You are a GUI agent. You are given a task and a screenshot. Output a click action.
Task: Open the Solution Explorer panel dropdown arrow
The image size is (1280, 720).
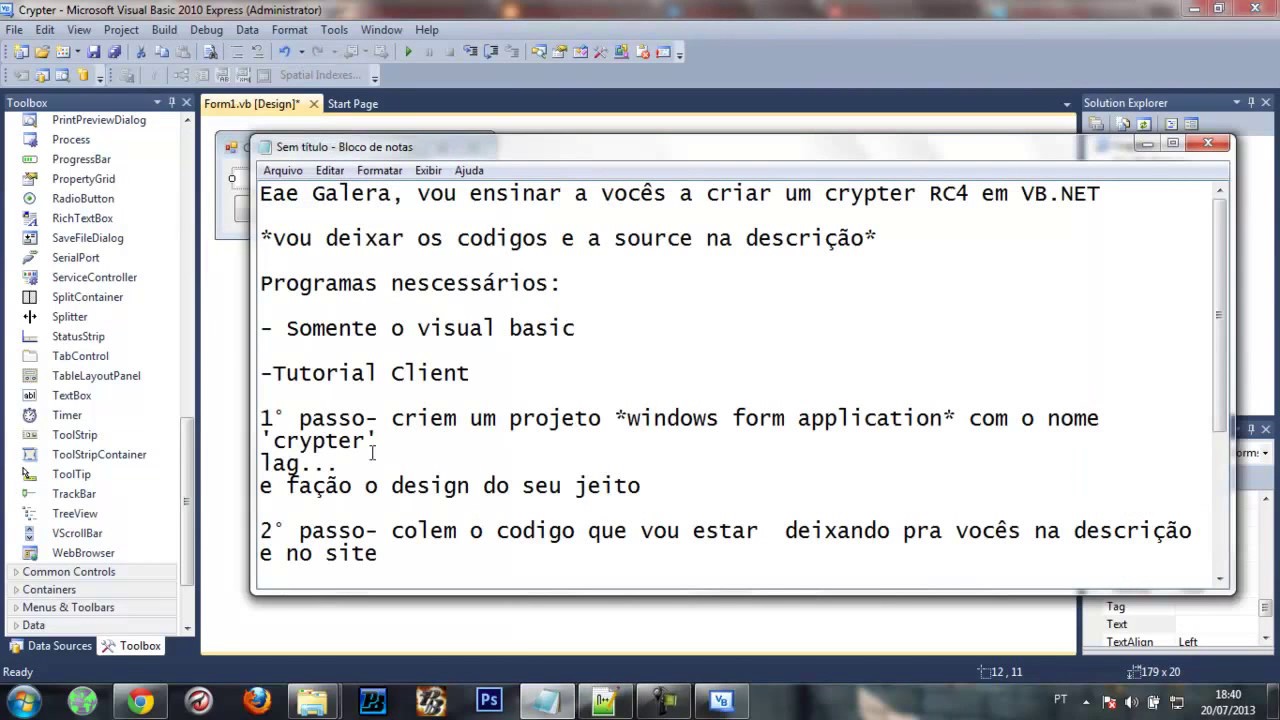click(x=1237, y=102)
